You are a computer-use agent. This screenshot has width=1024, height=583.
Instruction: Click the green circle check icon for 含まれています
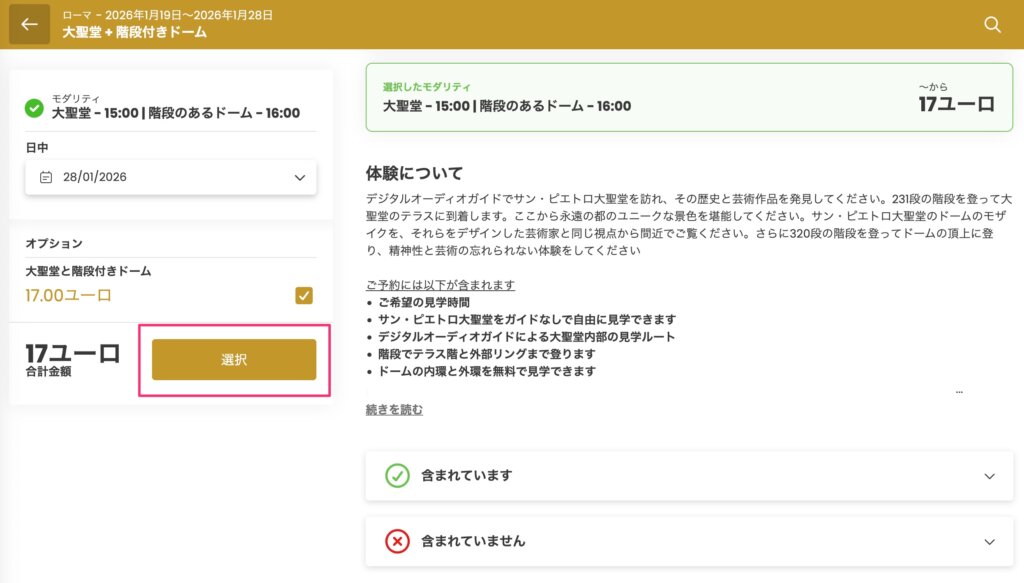click(398, 476)
